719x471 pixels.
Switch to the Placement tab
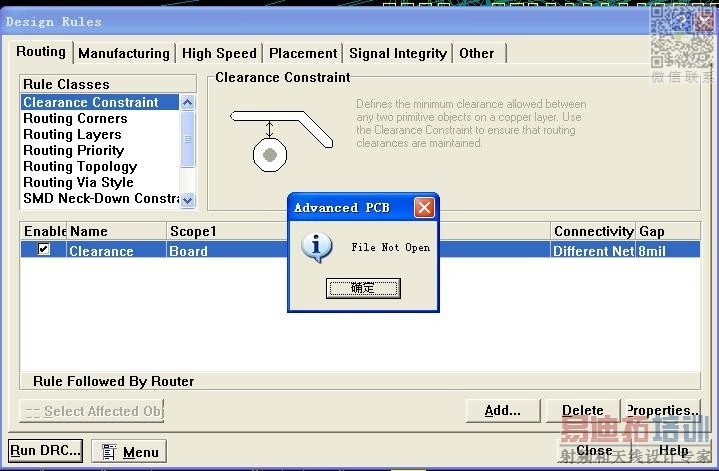303,53
